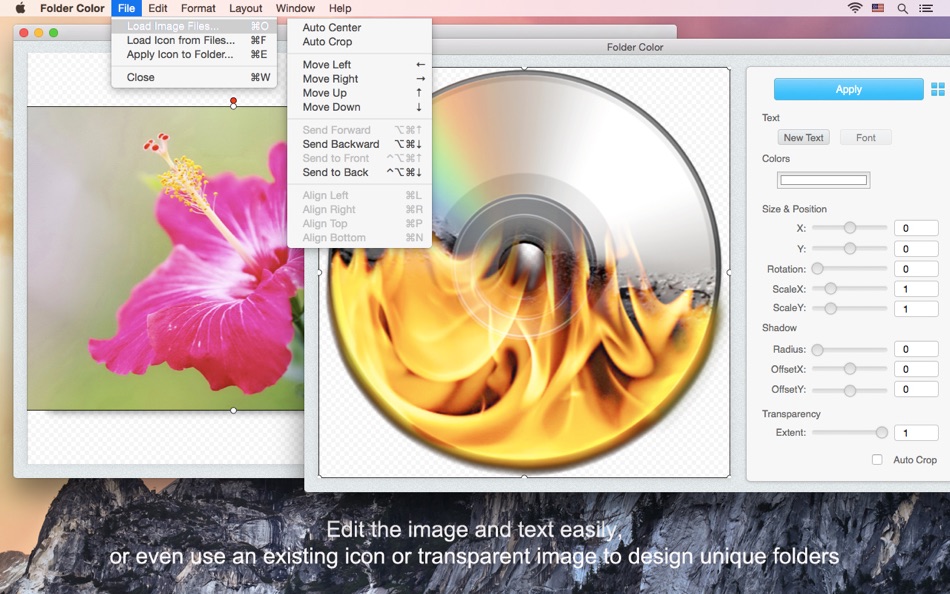Click the ScaleY value field
The image size is (950, 594).
coord(916,309)
